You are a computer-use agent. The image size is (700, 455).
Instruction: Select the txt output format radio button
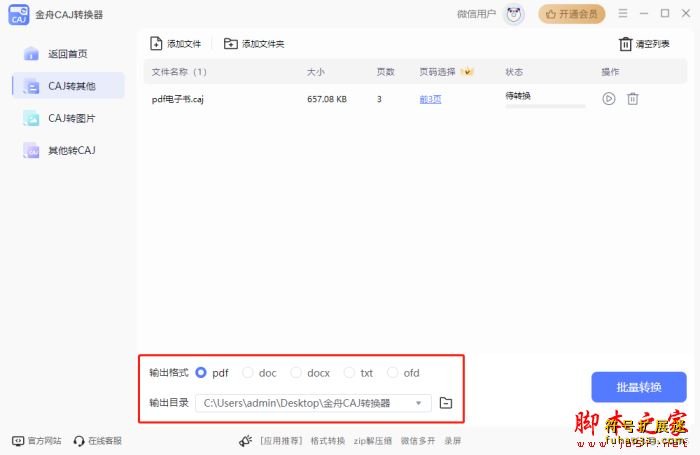point(349,372)
